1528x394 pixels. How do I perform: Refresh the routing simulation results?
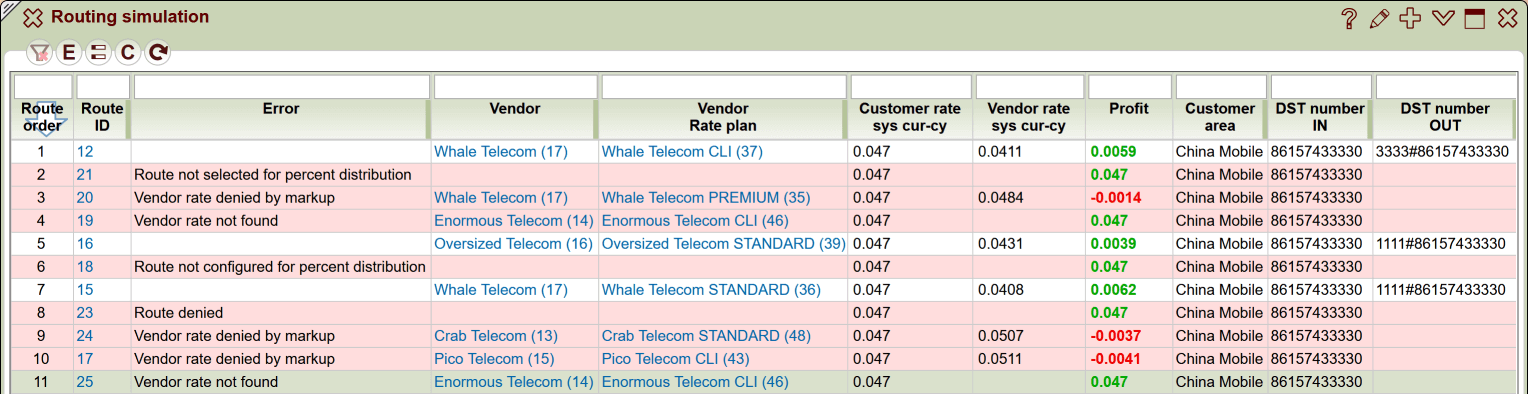tap(157, 53)
